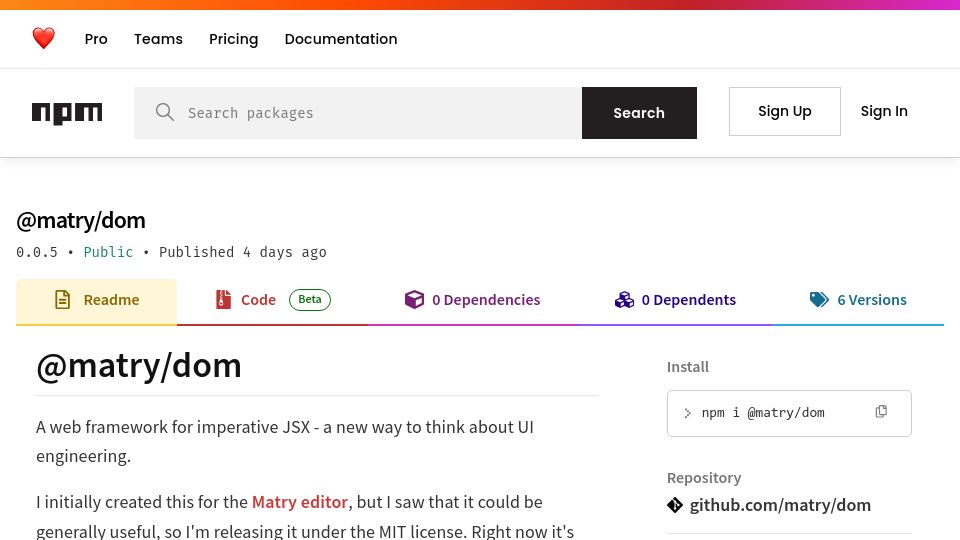The width and height of the screenshot is (960, 540).
Task: Click the magnifying glass search icon
Action: [165, 112]
